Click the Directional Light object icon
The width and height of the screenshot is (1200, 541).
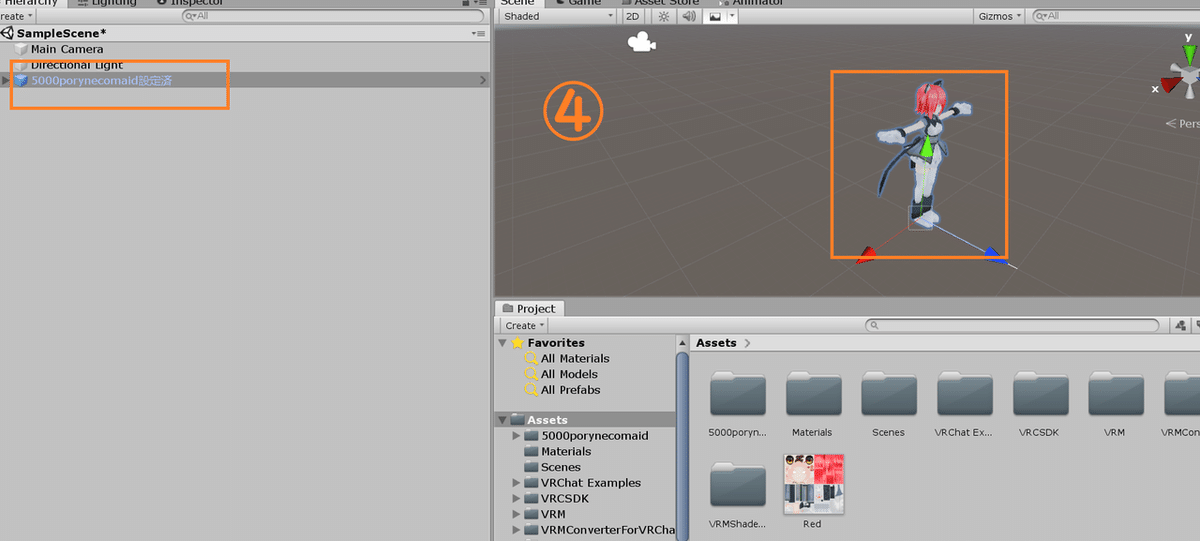[x=20, y=65]
